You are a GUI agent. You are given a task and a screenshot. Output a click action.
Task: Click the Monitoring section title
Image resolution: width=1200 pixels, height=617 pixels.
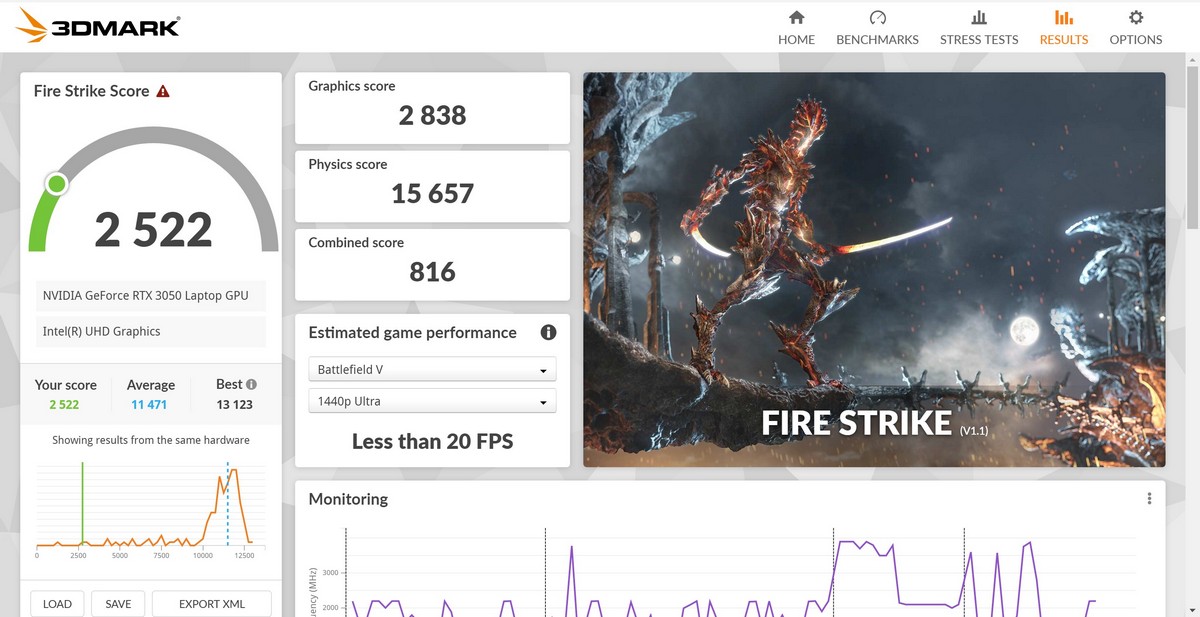pos(348,499)
